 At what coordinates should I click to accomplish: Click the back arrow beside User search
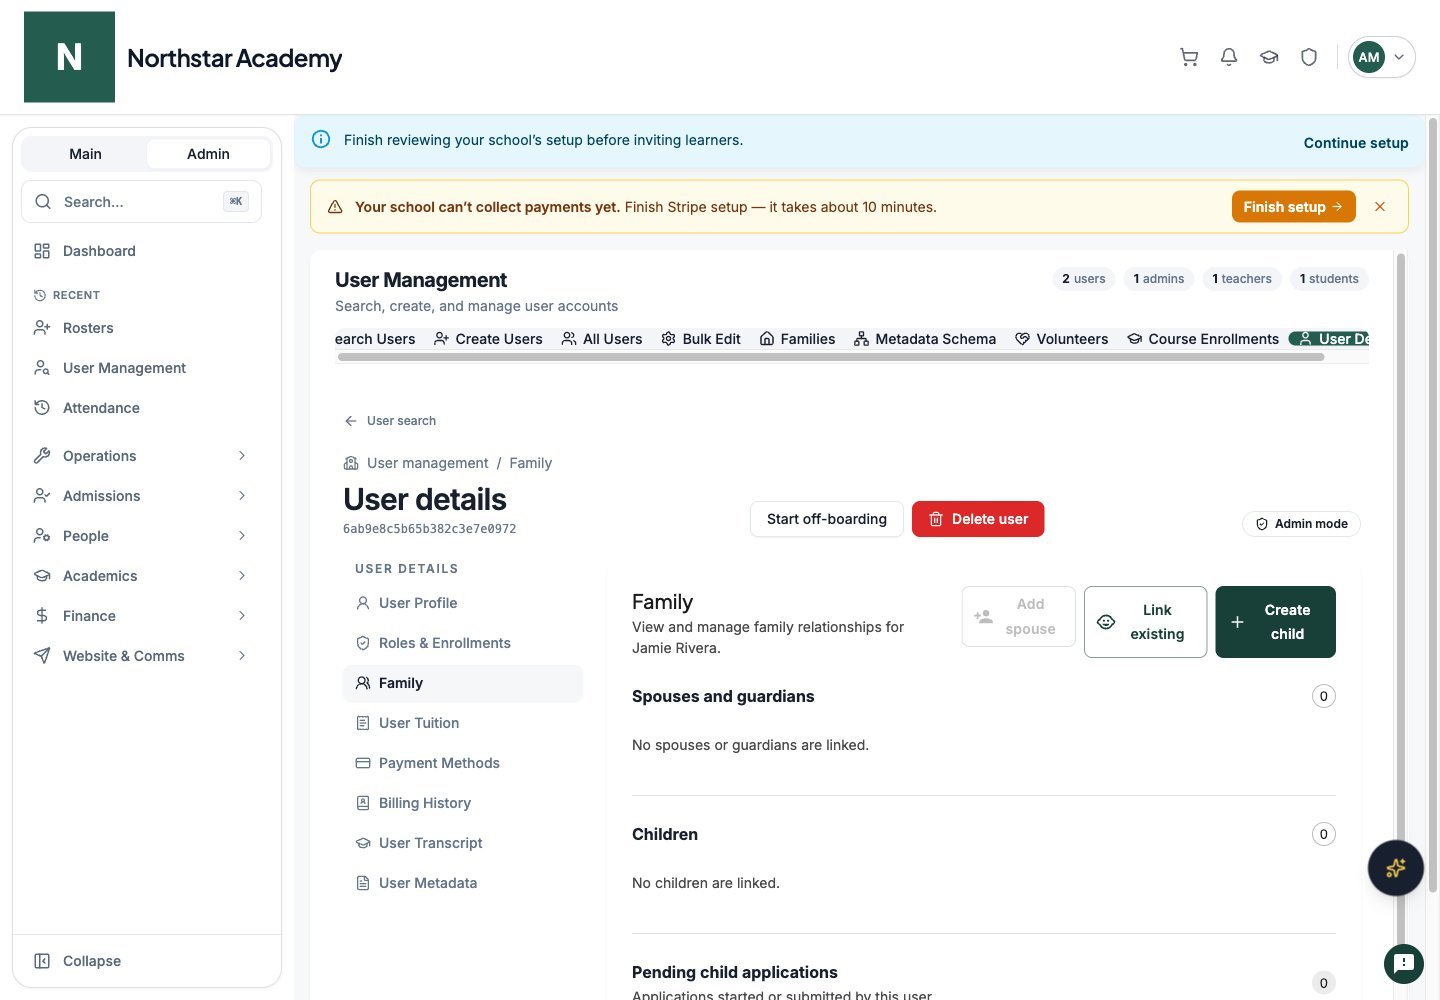(x=351, y=421)
